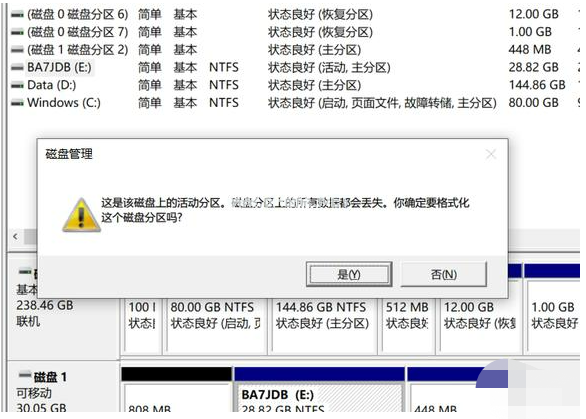This screenshot has height=419, width=586.
Task: Select the 808 MB unallocated block on disk 1
Action: tap(177, 397)
